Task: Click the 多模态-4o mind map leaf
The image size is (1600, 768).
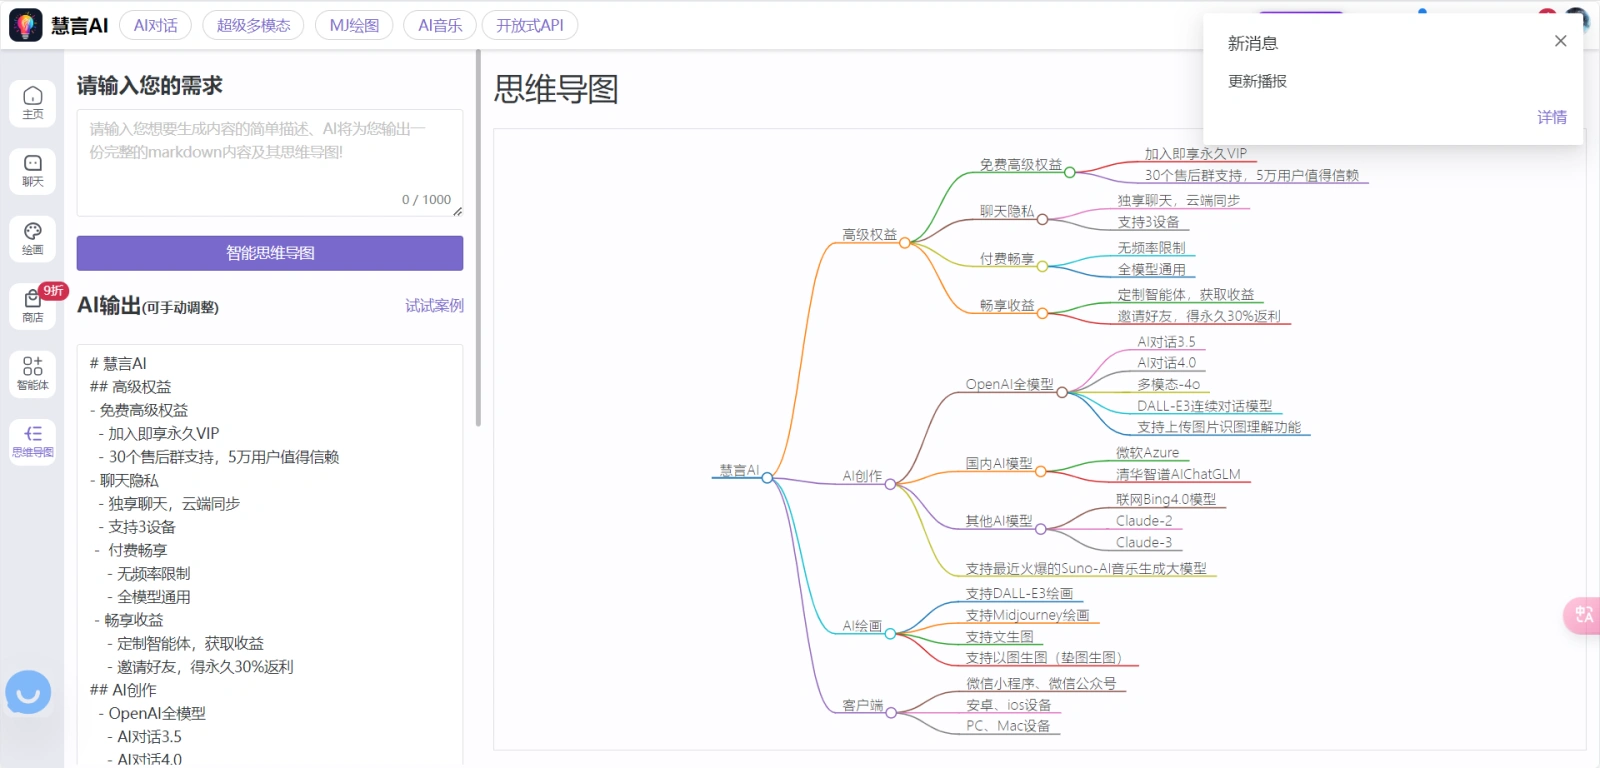Action: [1168, 384]
